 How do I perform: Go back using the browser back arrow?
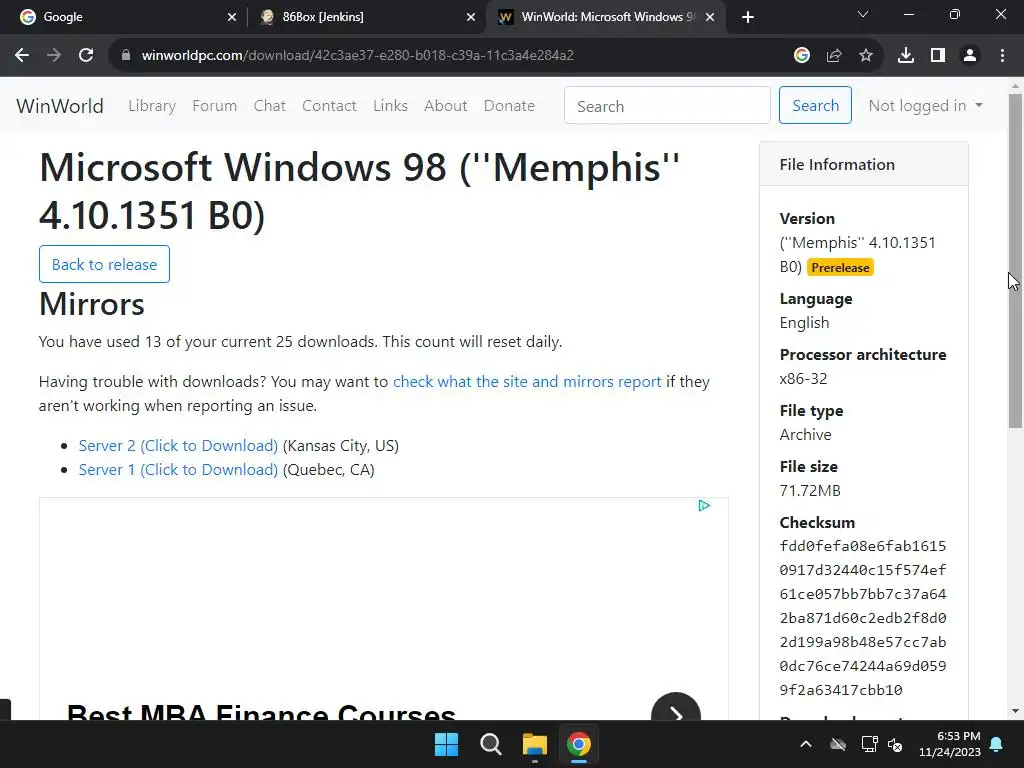pyautogui.click(x=22, y=56)
